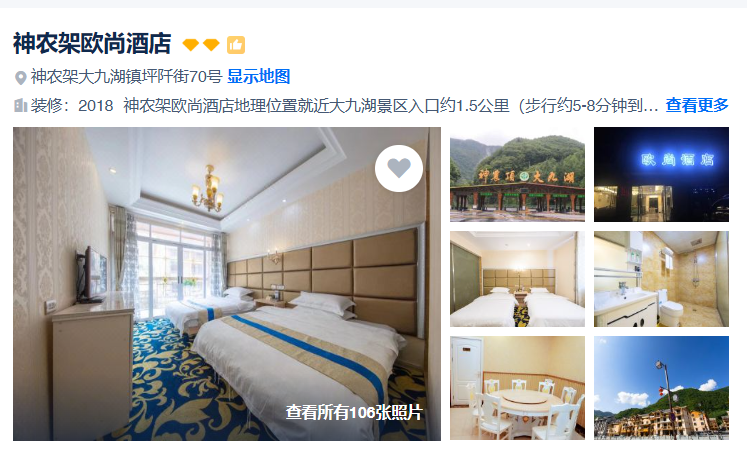Click the 装修：2018 renovation info text
The image size is (747, 454).
tap(72, 105)
